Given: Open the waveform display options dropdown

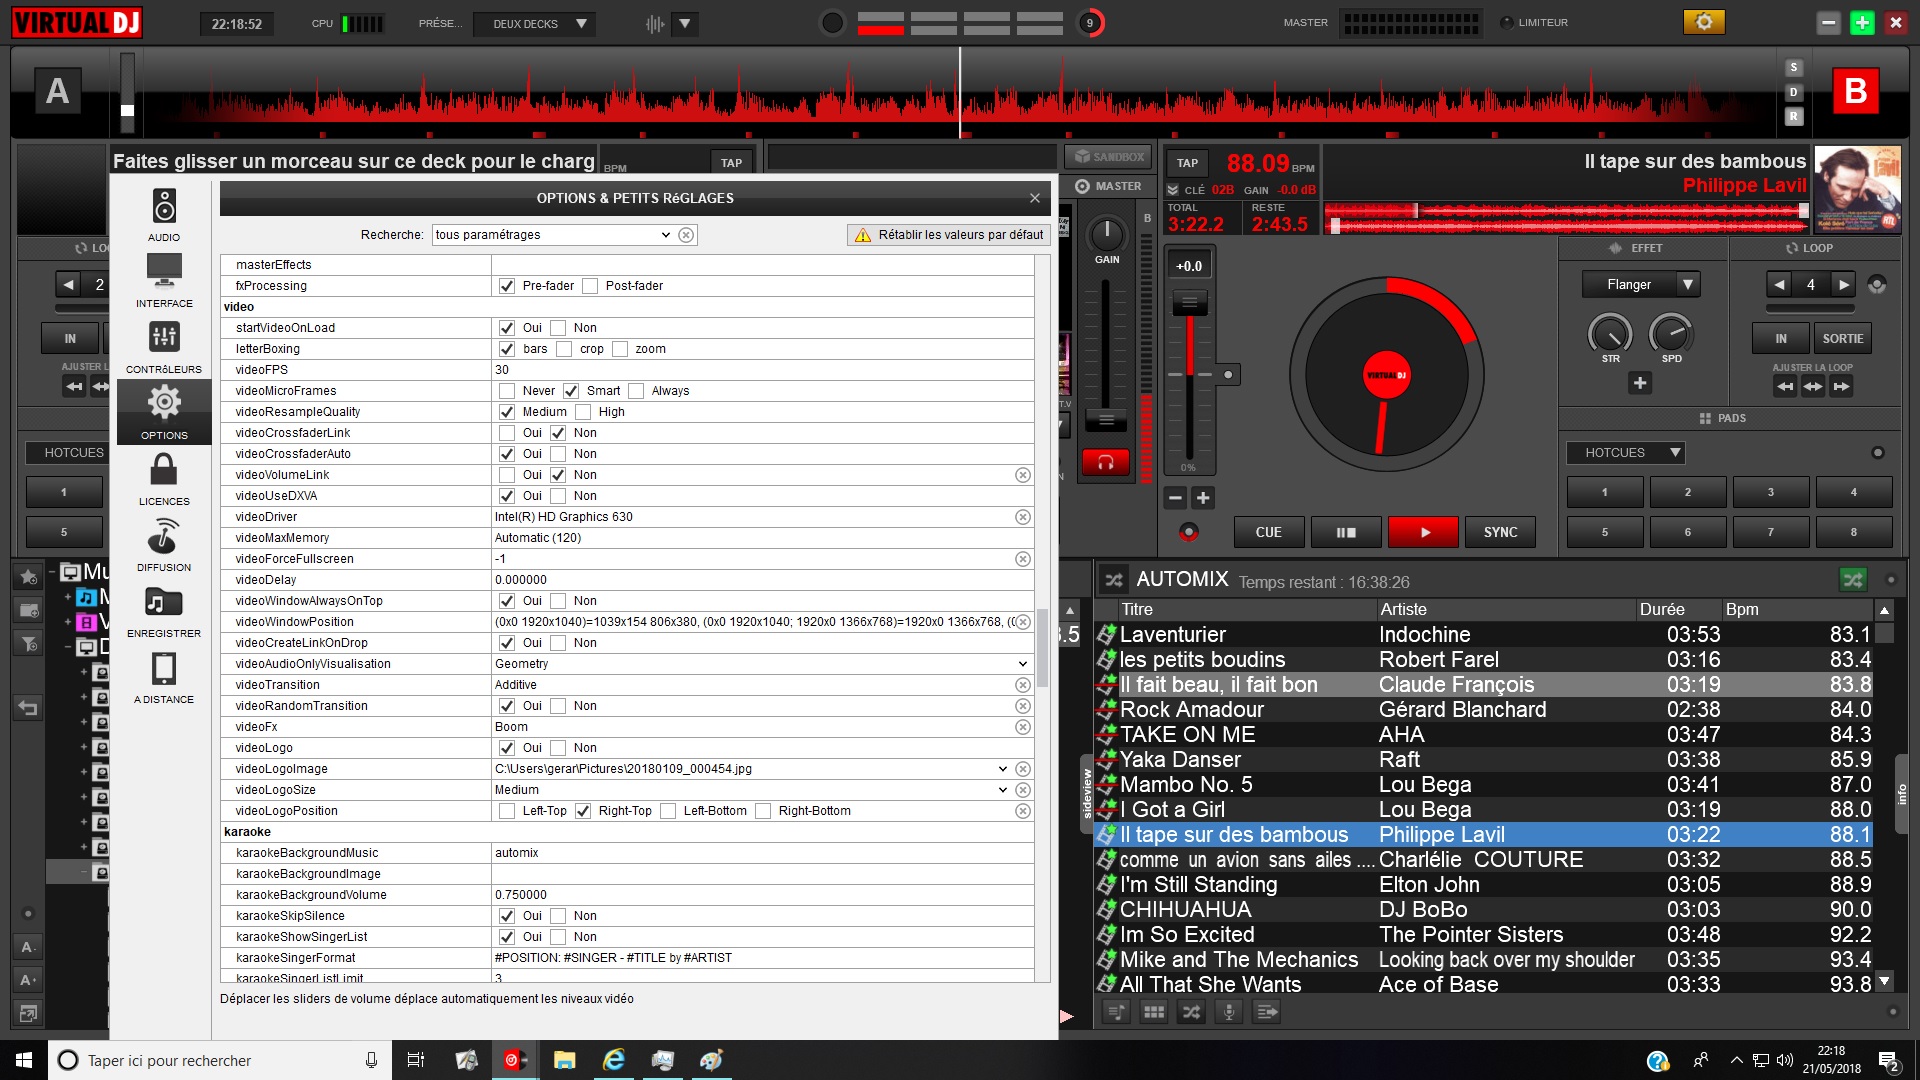Looking at the screenshot, I should tap(685, 23).
